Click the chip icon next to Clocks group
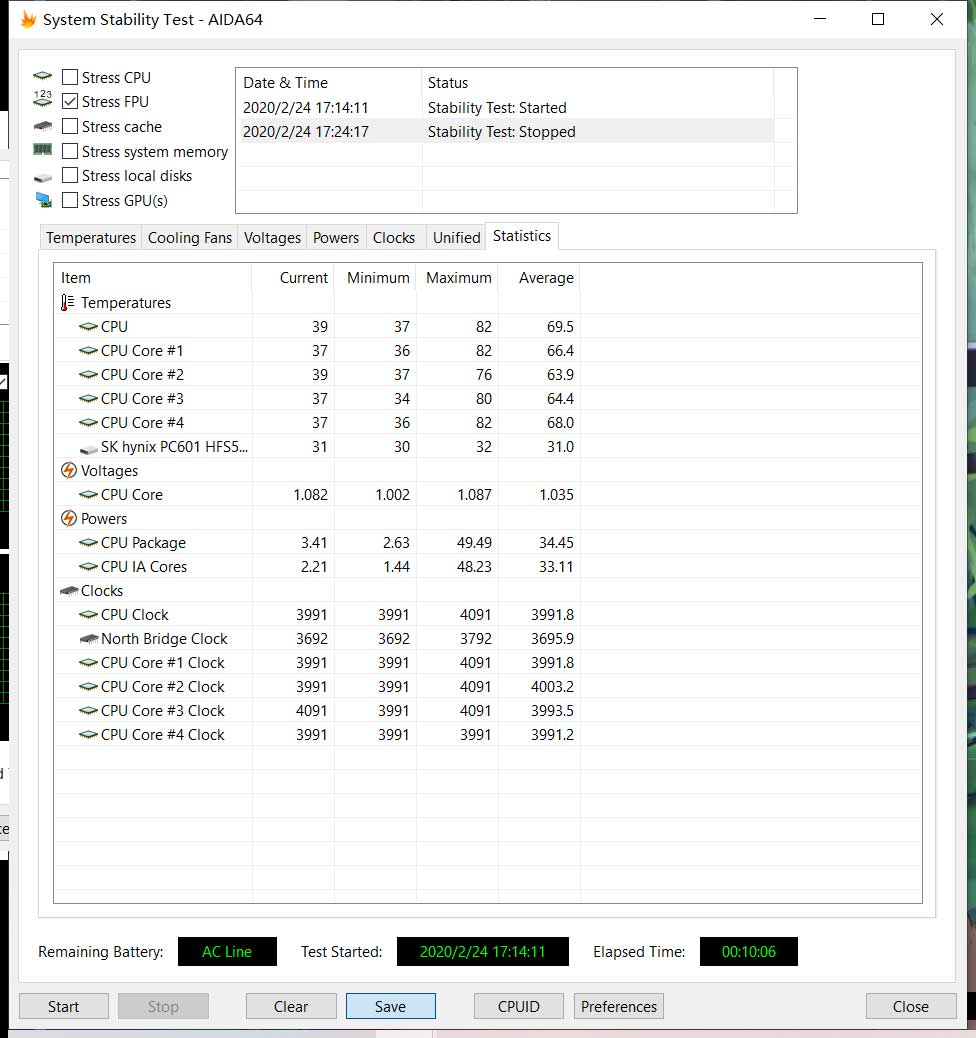The image size is (976, 1038). [x=69, y=590]
